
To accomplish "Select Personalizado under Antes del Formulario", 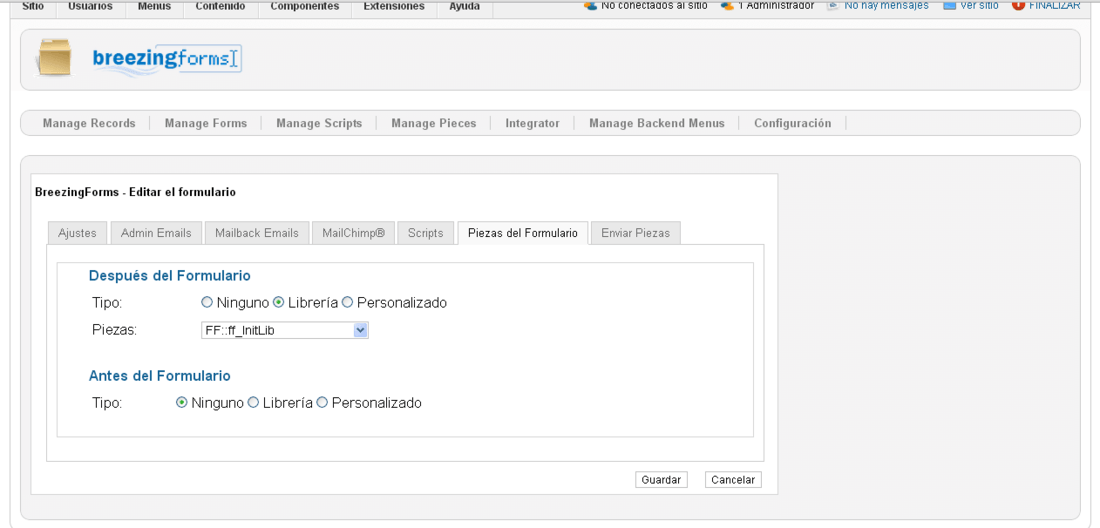I will pyautogui.click(x=322, y=403).
